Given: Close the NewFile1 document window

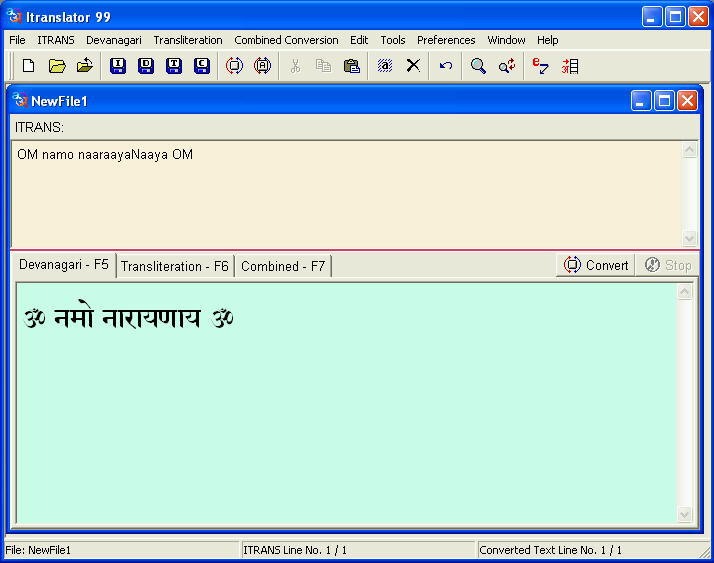Looking at the screenshot, I should [687, 101].
